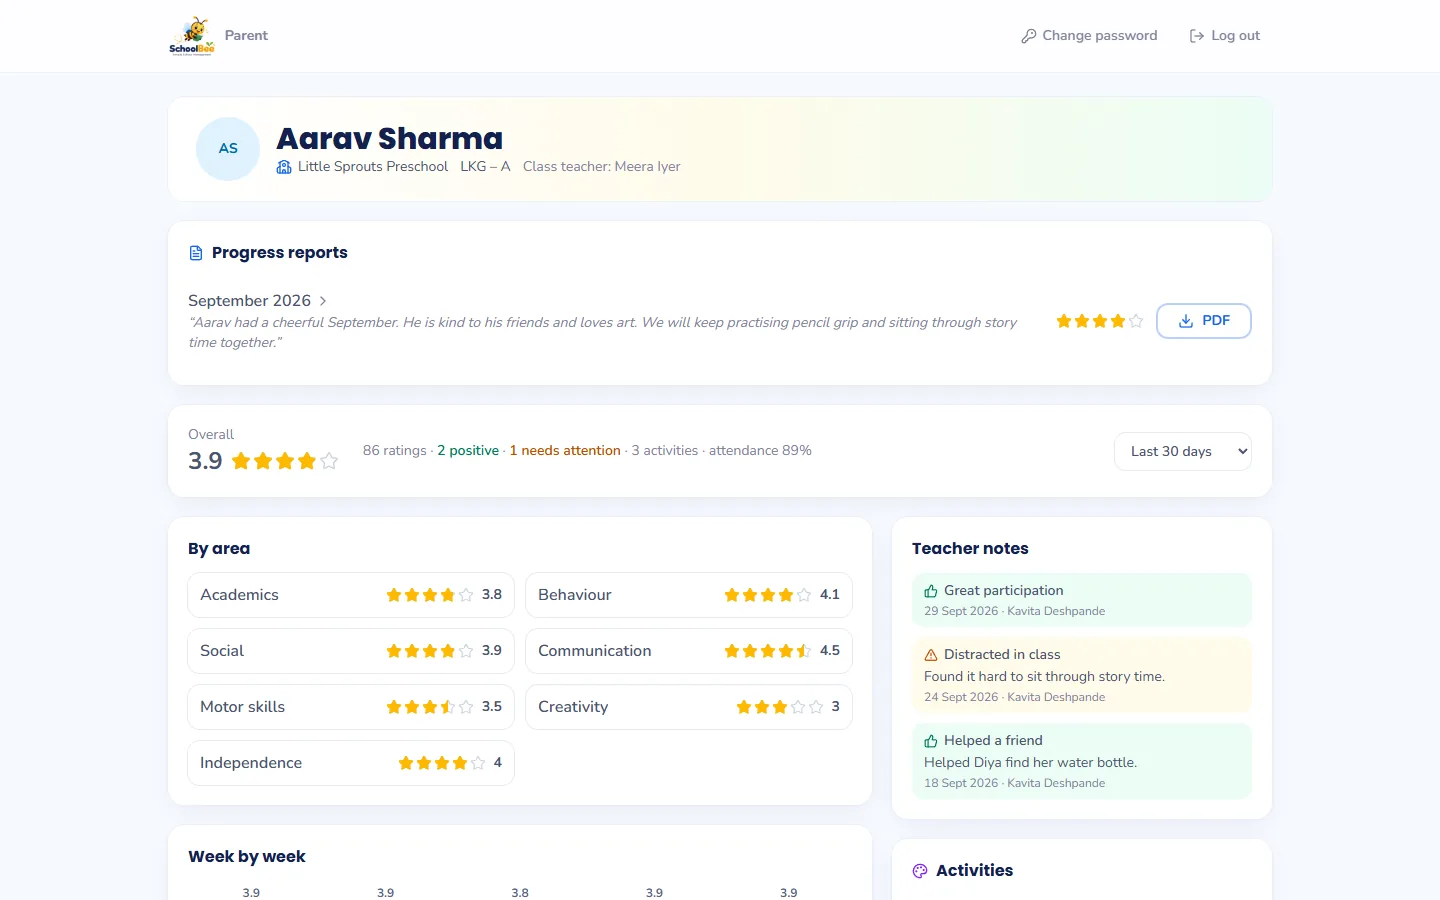The image size is (1440, 900).
Task: Click the Independence rating stars
Action: [442, 763]
